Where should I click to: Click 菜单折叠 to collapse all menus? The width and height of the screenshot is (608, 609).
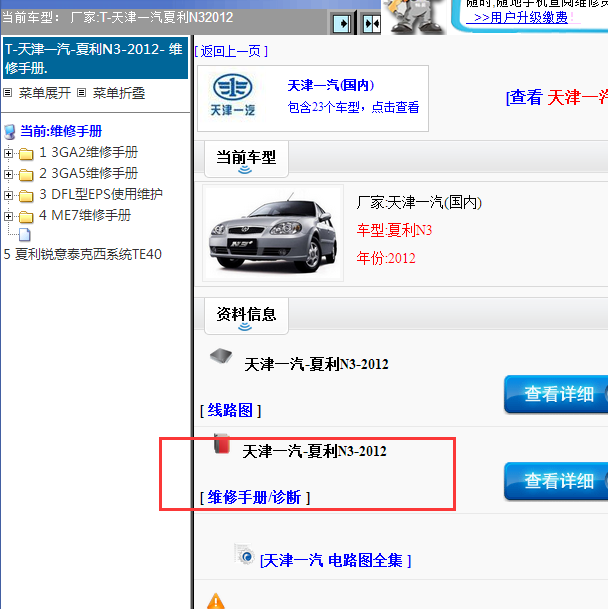(x=119, y=93)
